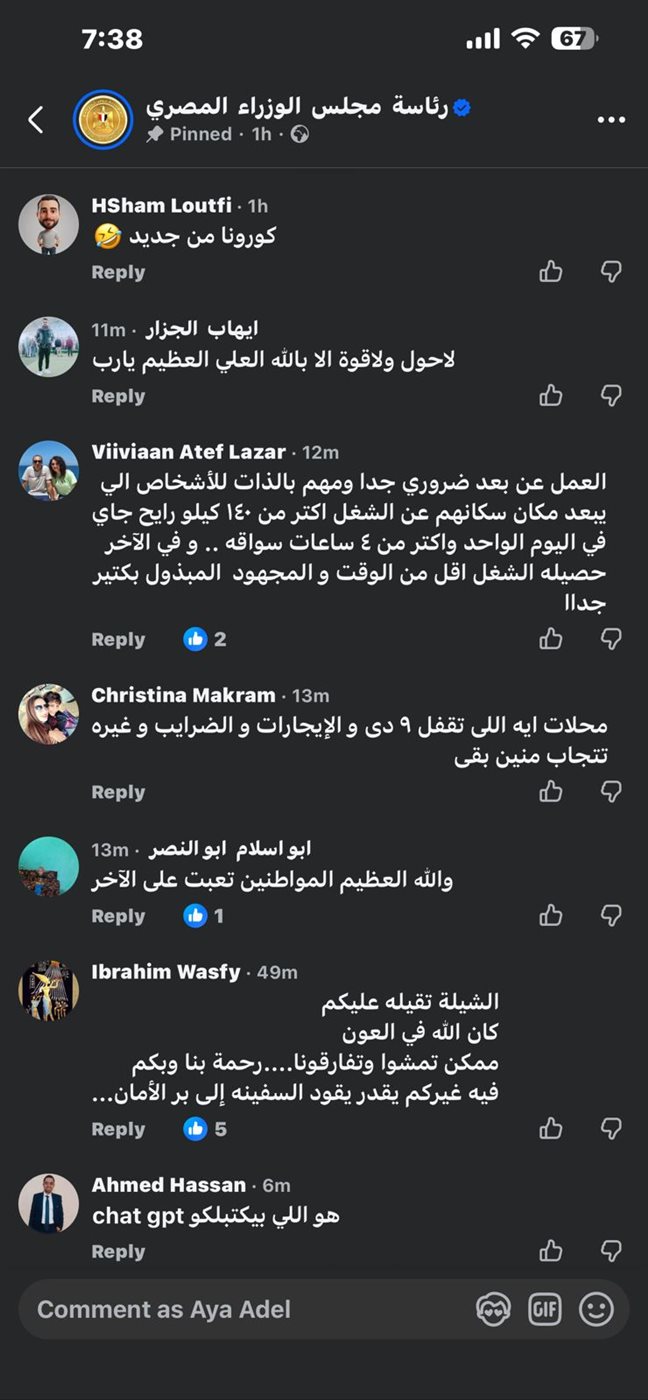The width and height of the screenshot is (648, 1400).
Task: Open the Egyptian Cabinet page profile picture
Action: tap(103, 120)
